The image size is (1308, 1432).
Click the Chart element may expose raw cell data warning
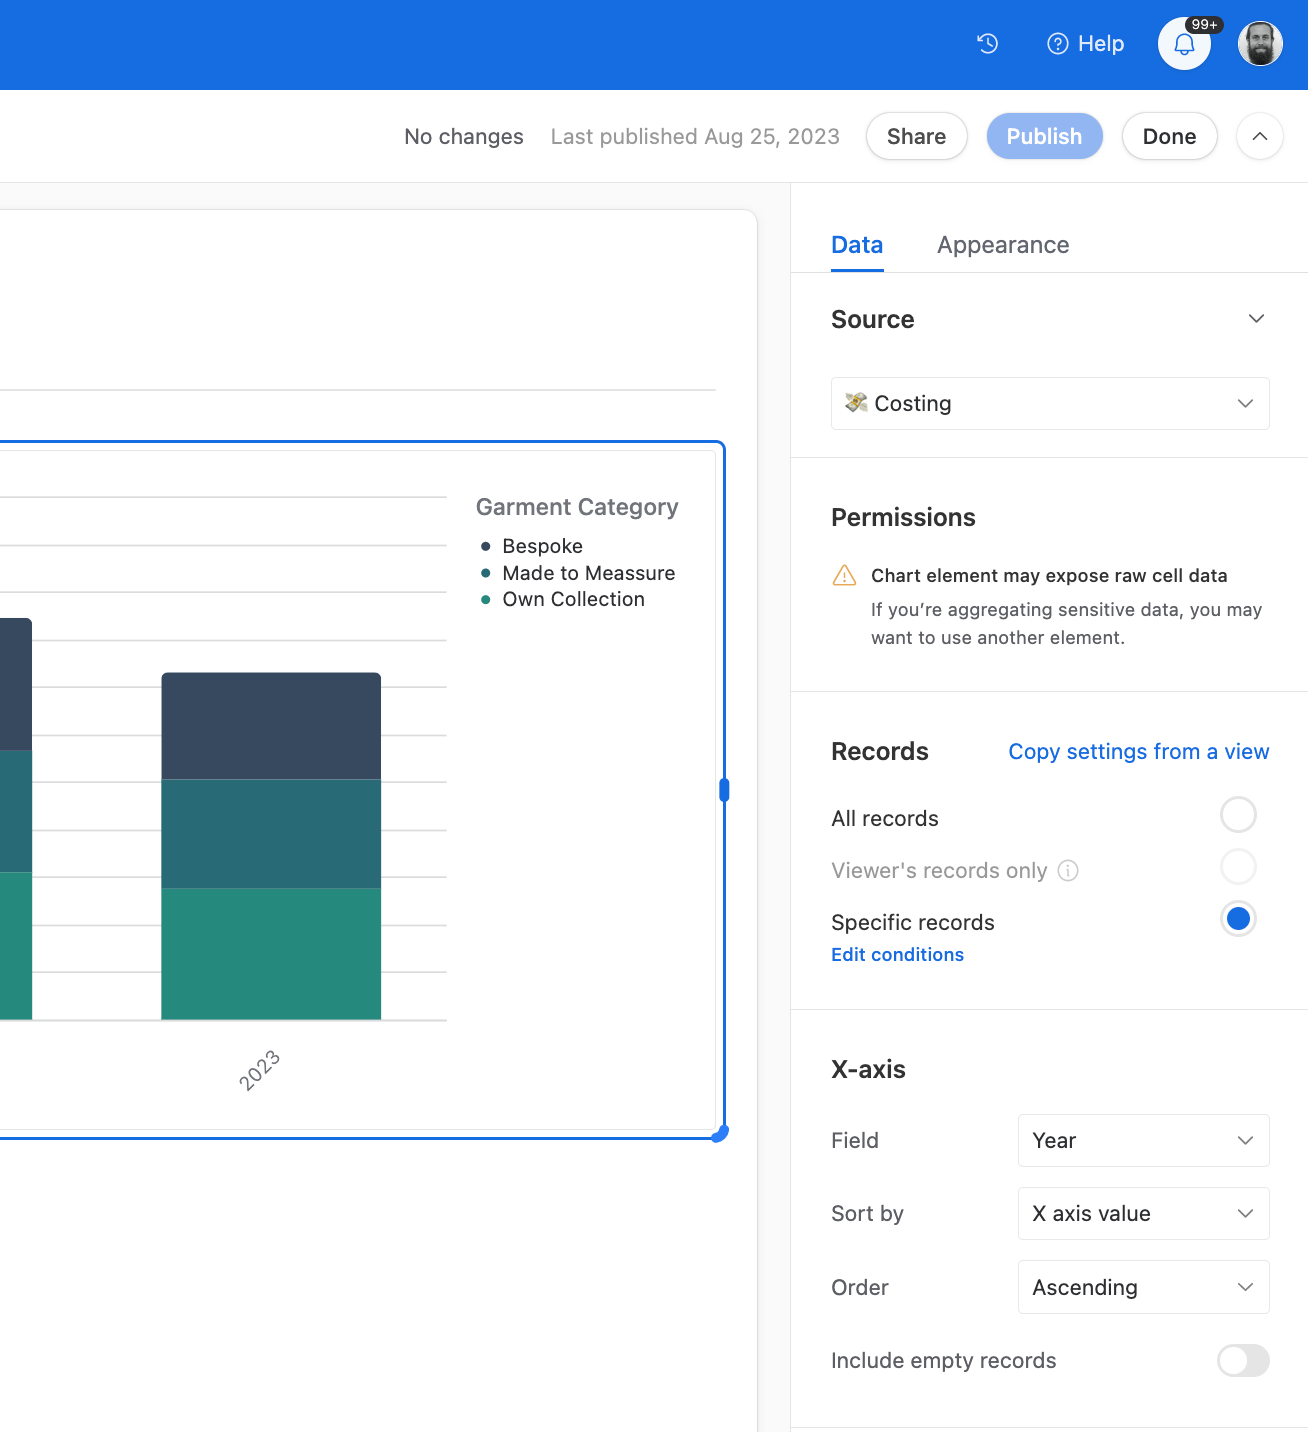tap(1049, 575)
